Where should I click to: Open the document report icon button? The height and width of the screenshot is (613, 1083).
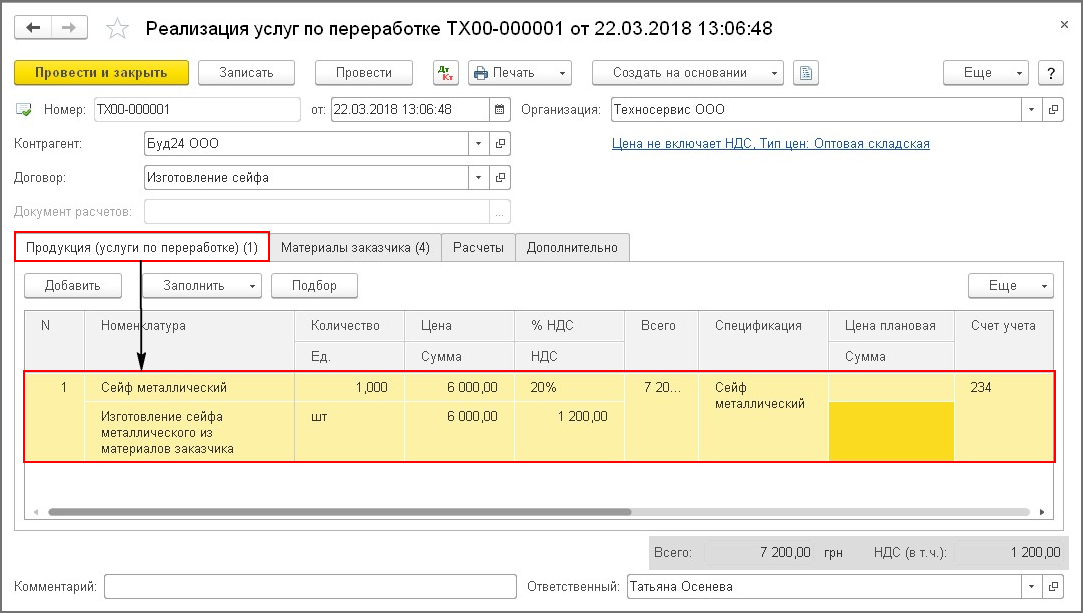[806, 73]
